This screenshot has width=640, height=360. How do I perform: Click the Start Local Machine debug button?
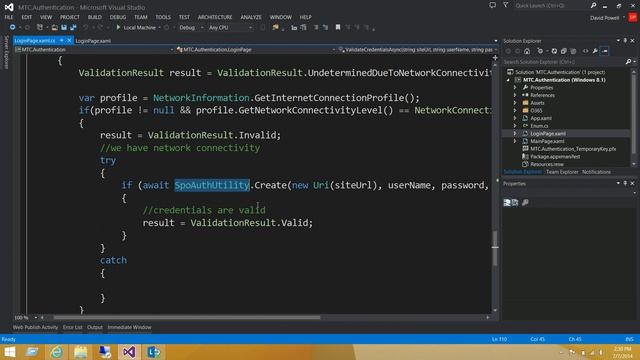[x=136, y=27]
